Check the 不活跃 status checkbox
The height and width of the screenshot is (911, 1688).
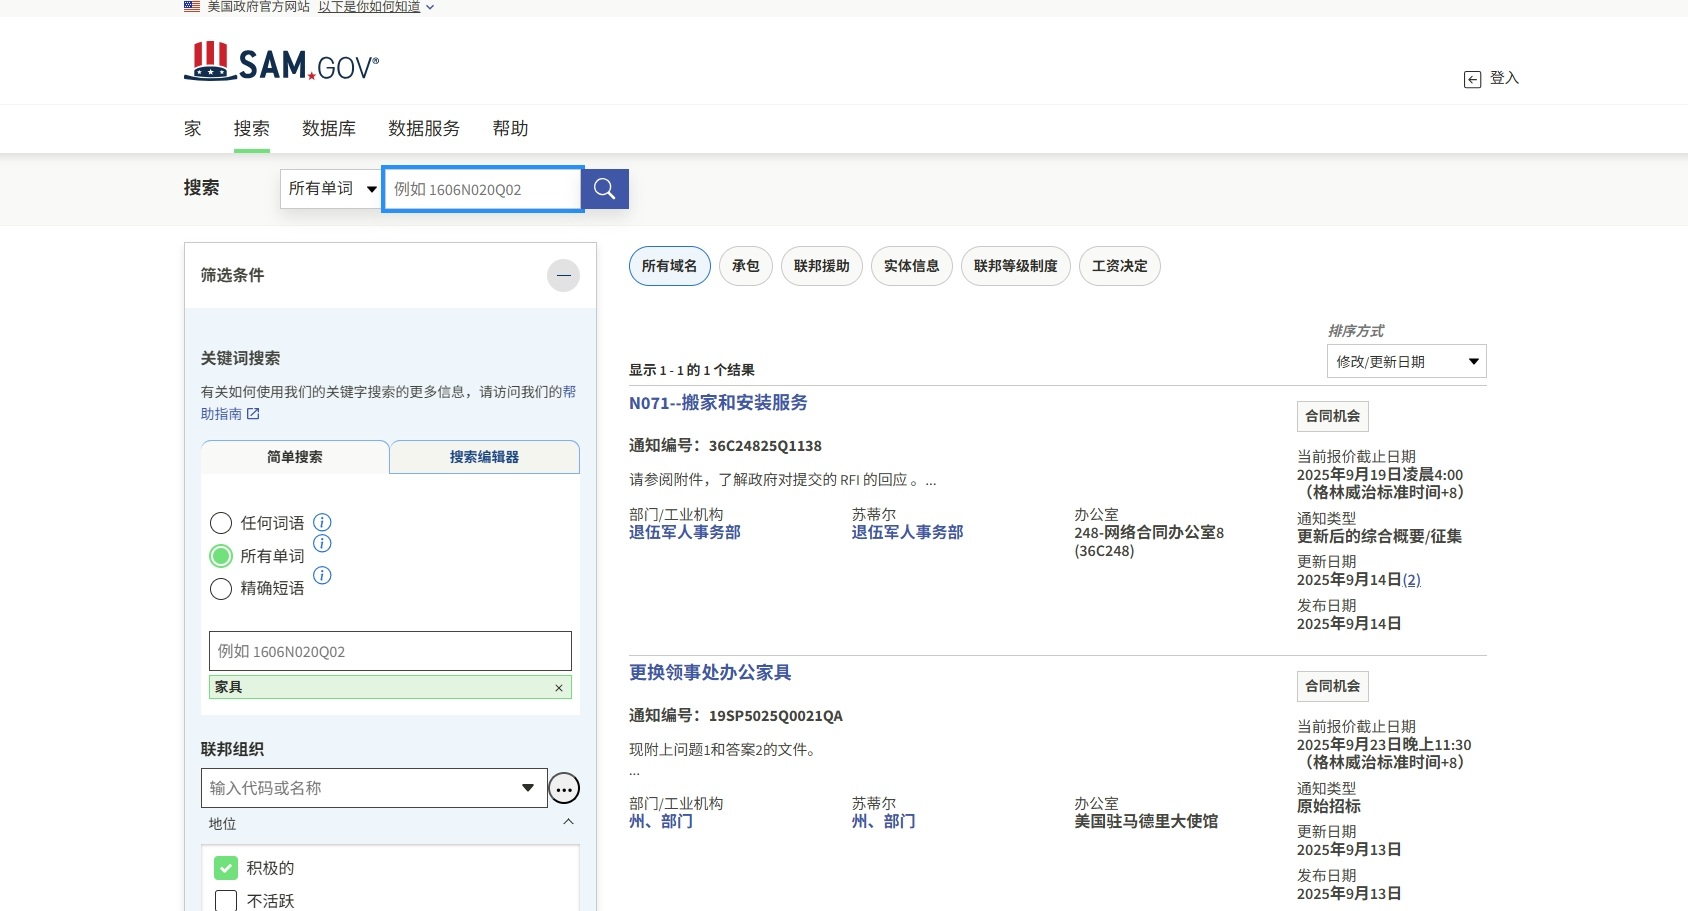pyautogui.click(x=226, y=901)
